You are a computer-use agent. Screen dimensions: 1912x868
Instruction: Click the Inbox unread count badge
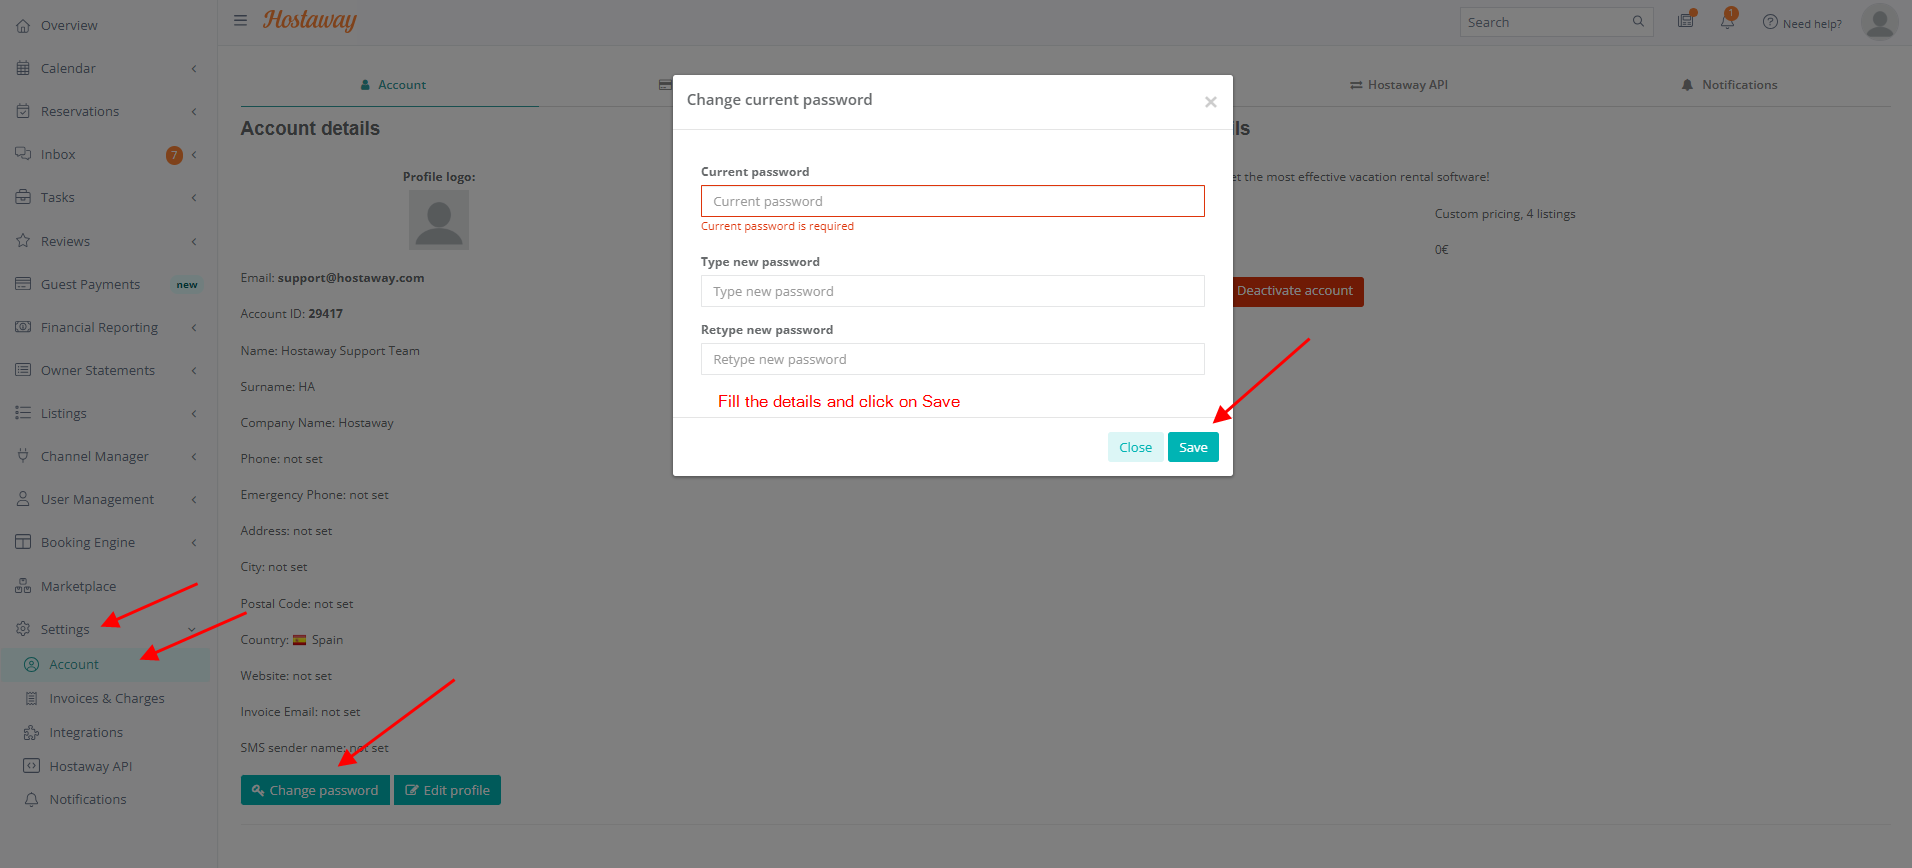pos(174,155)
